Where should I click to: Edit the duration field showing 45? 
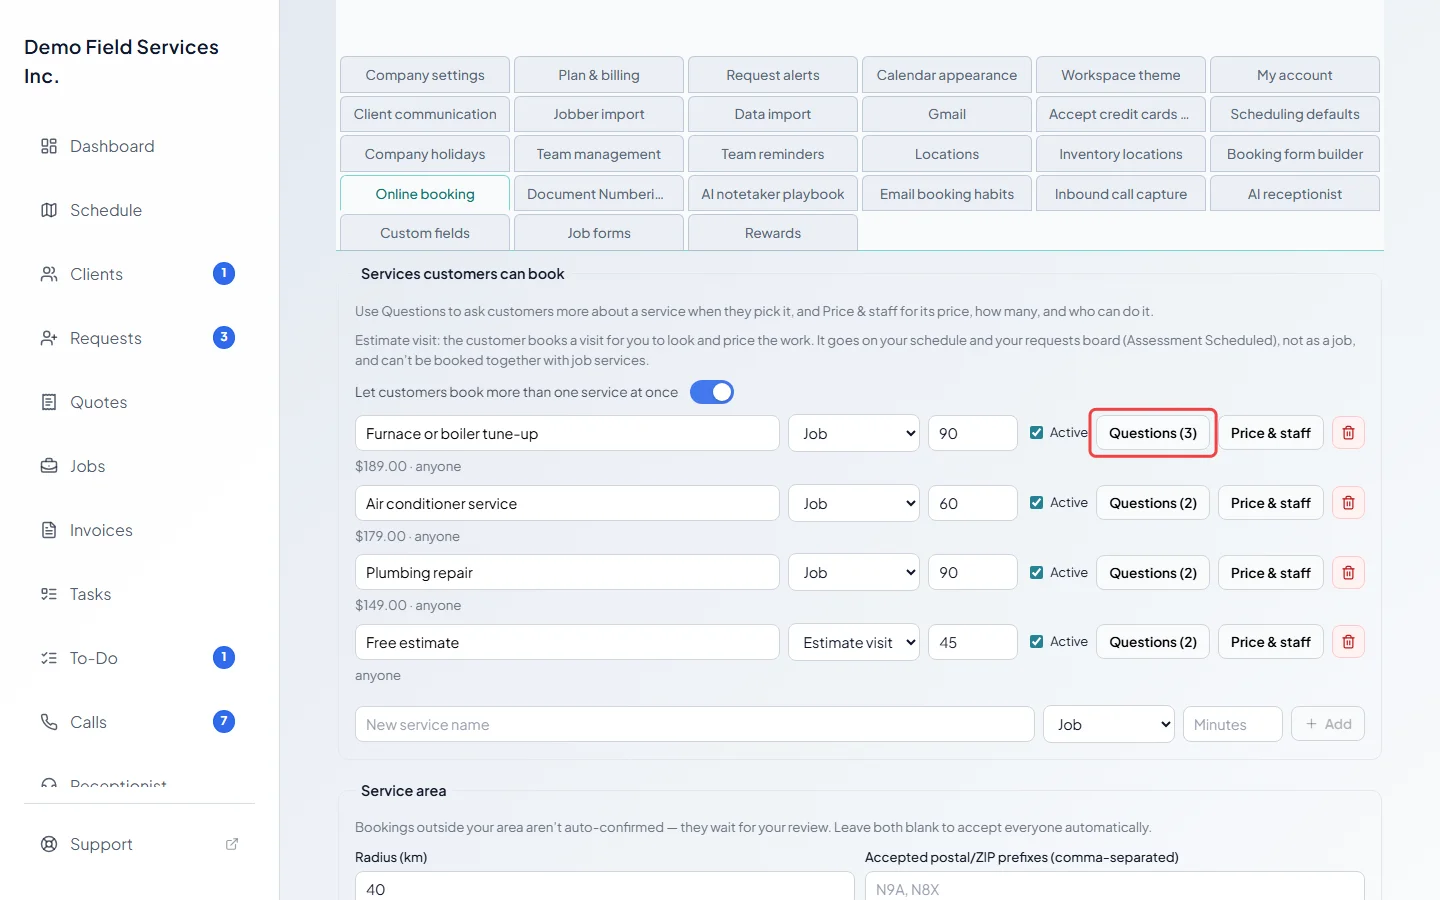(973, 642)
